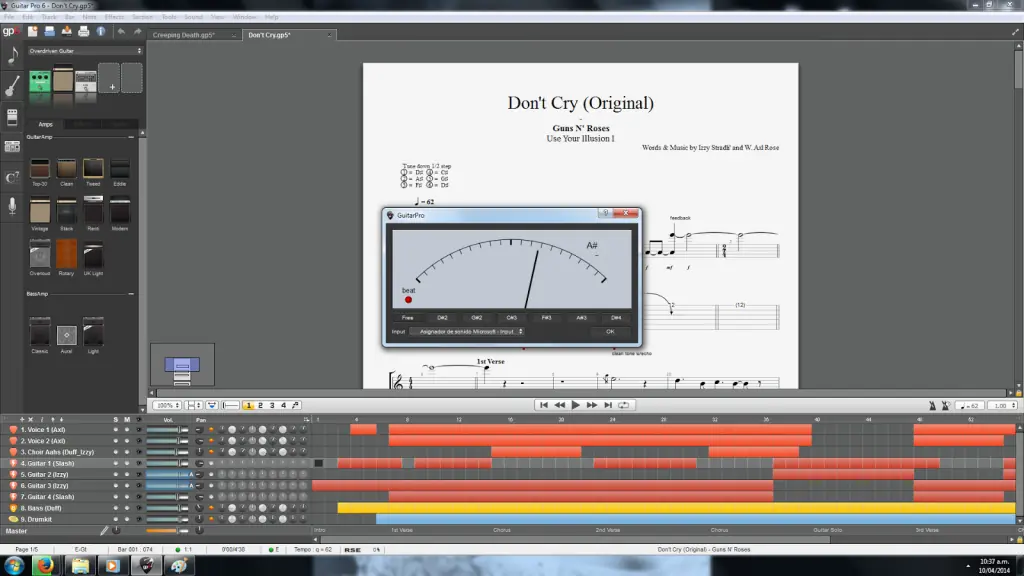The width and height of the screenshot is (1024, 576).
Task: Collapse the BassAmp section
Action: pos(131,294)
